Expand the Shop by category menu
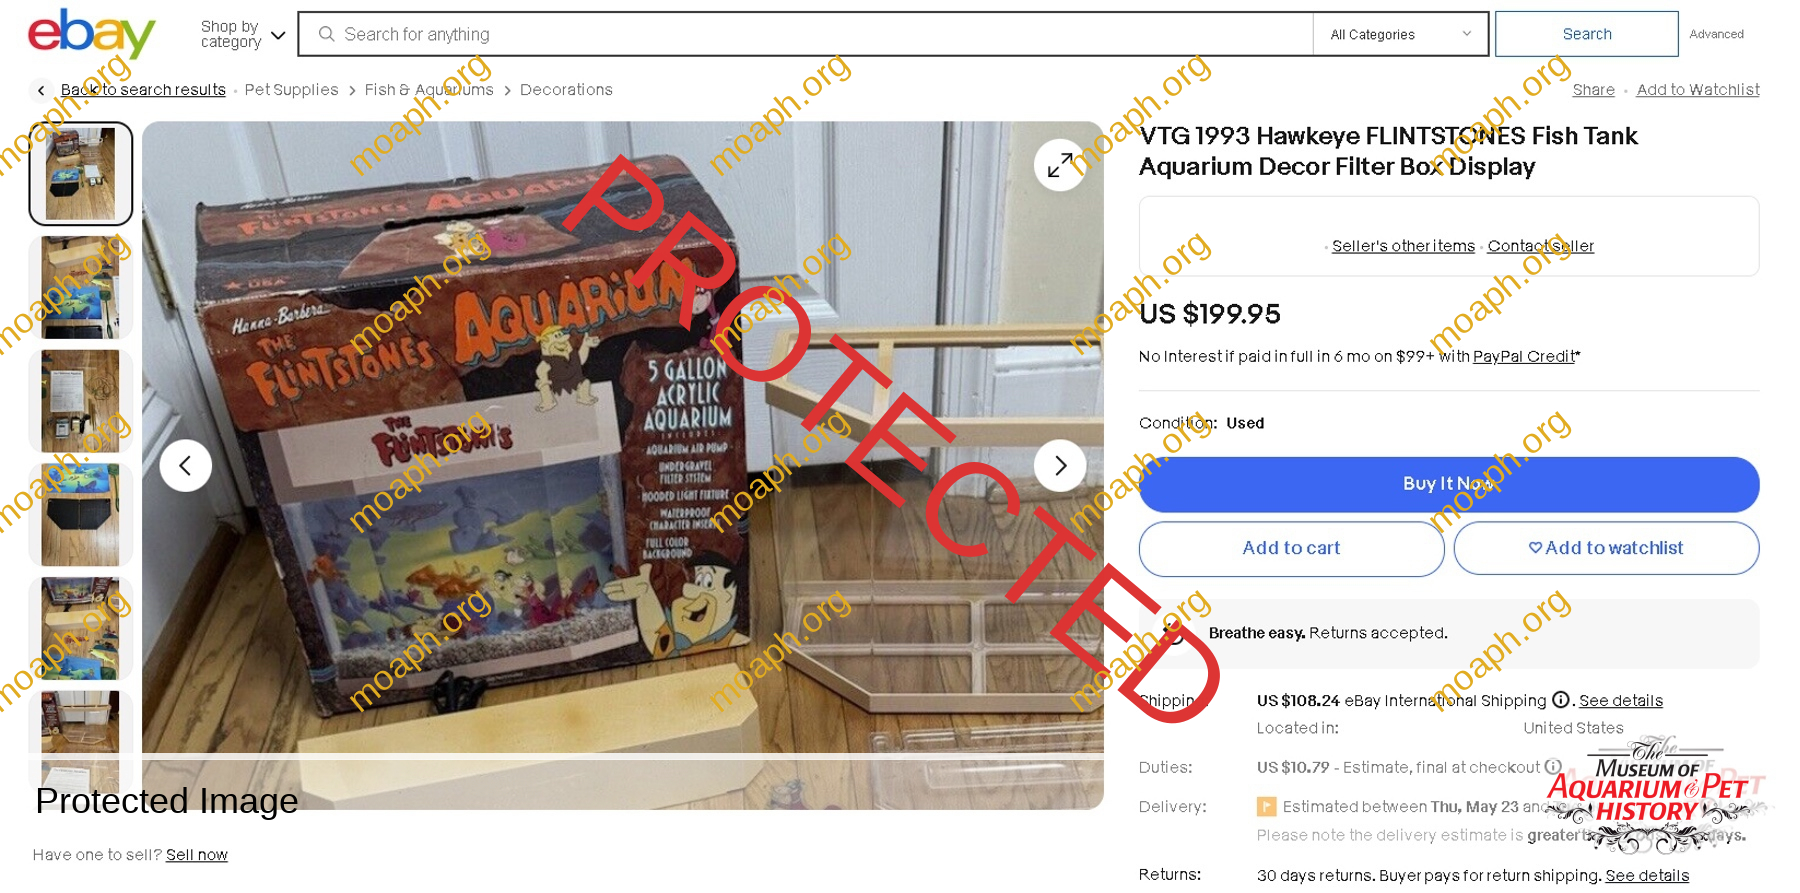Screen dimensions: 1800x893 point(243,34)
